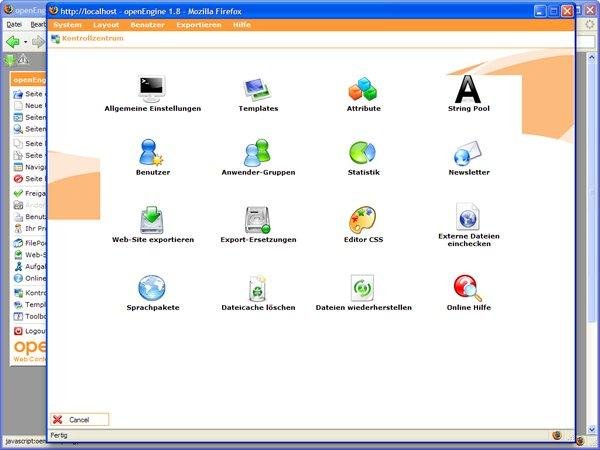Click the background window scrollbar up arrow

tap(592, 58)
